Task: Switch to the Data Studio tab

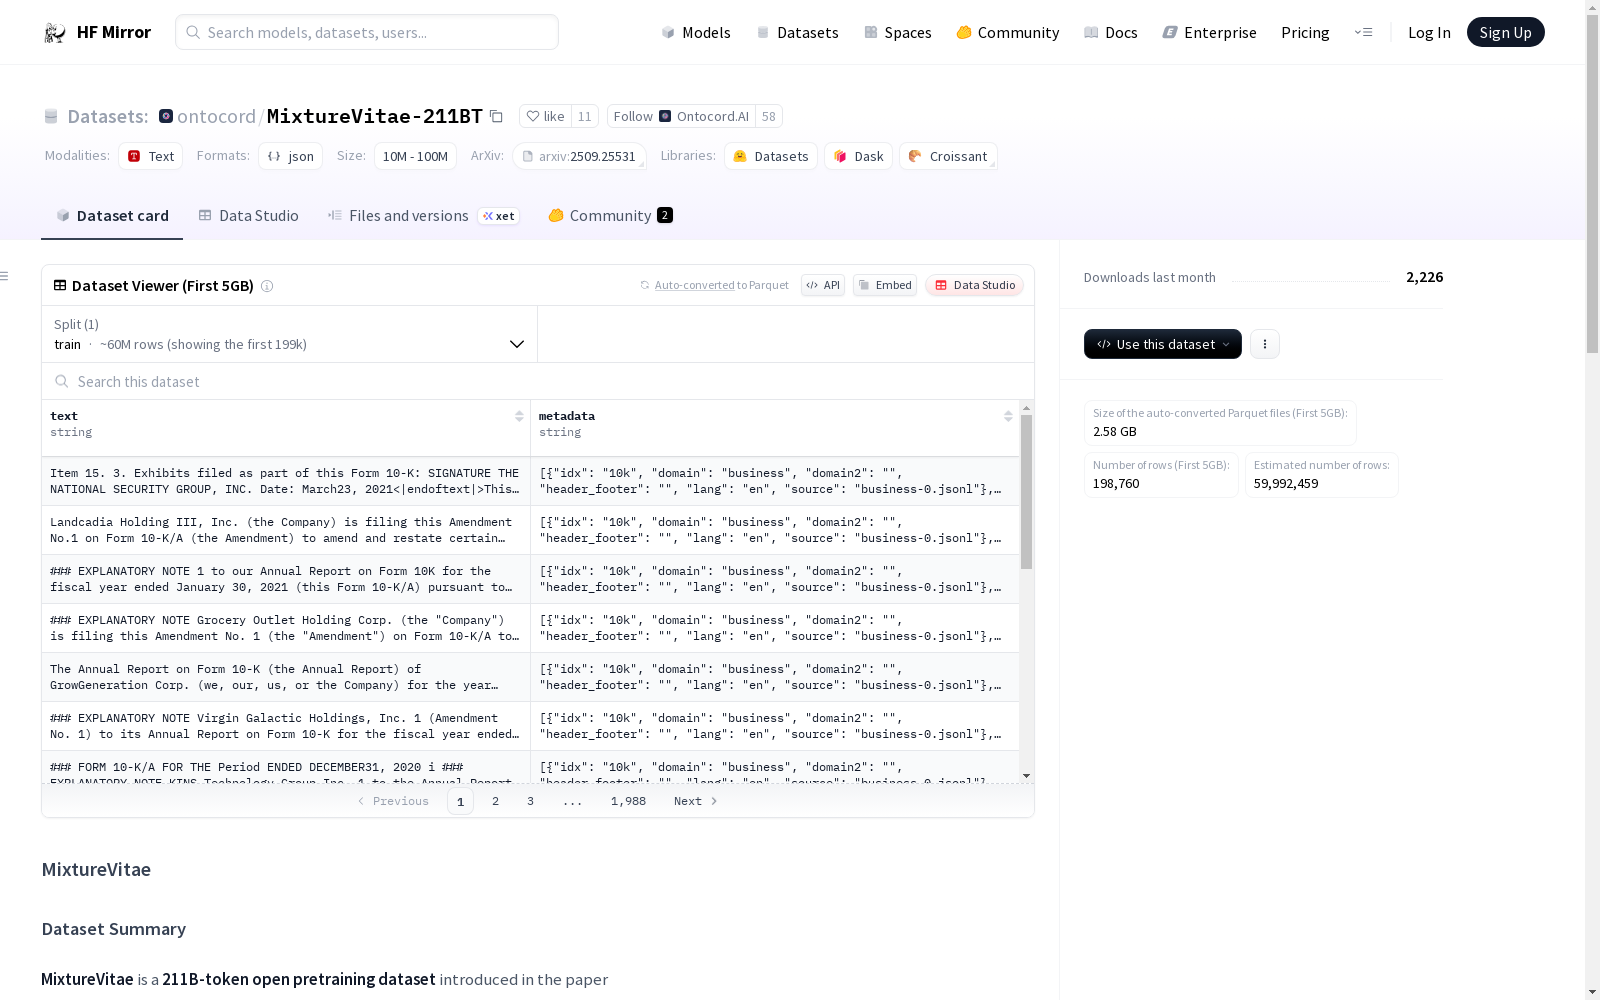Action: click(x=249, y=216)
